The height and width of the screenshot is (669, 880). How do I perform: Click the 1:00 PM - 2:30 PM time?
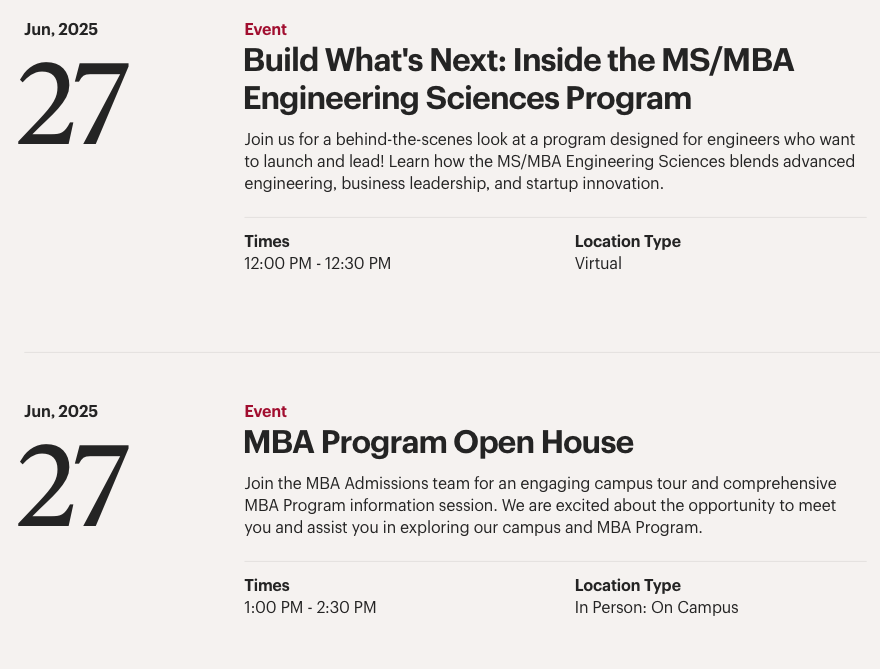(x=310, y=607)
